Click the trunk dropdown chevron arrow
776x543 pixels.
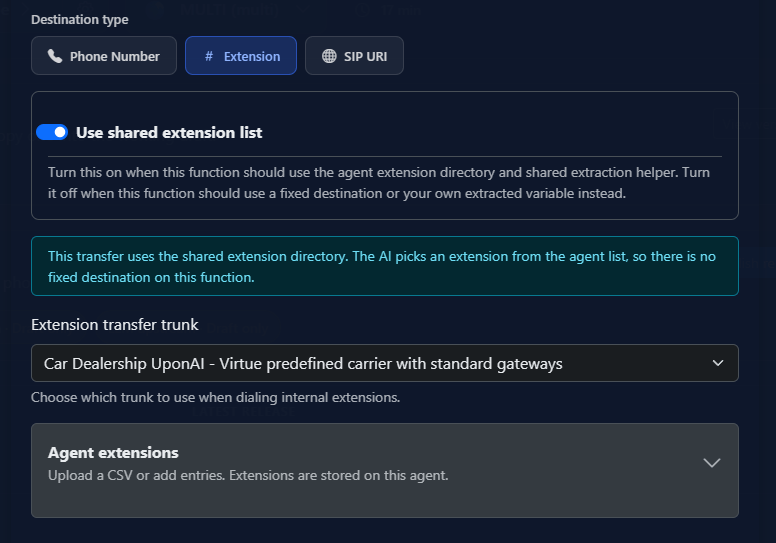coord(718,363)
